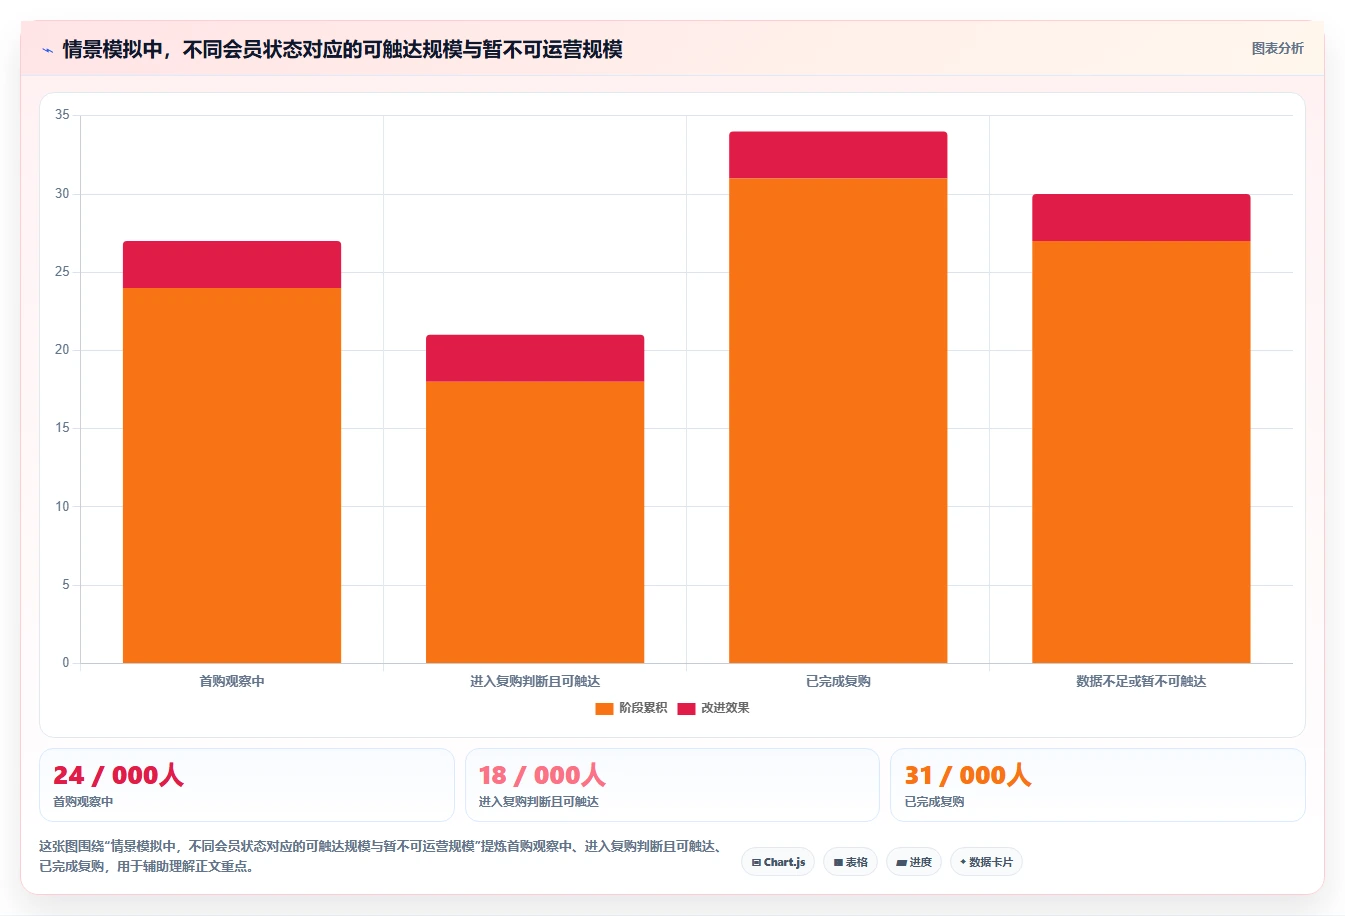Click the 进度 chip icon
This screenshot has width=1345, height=916.
(x=901, y=862)
